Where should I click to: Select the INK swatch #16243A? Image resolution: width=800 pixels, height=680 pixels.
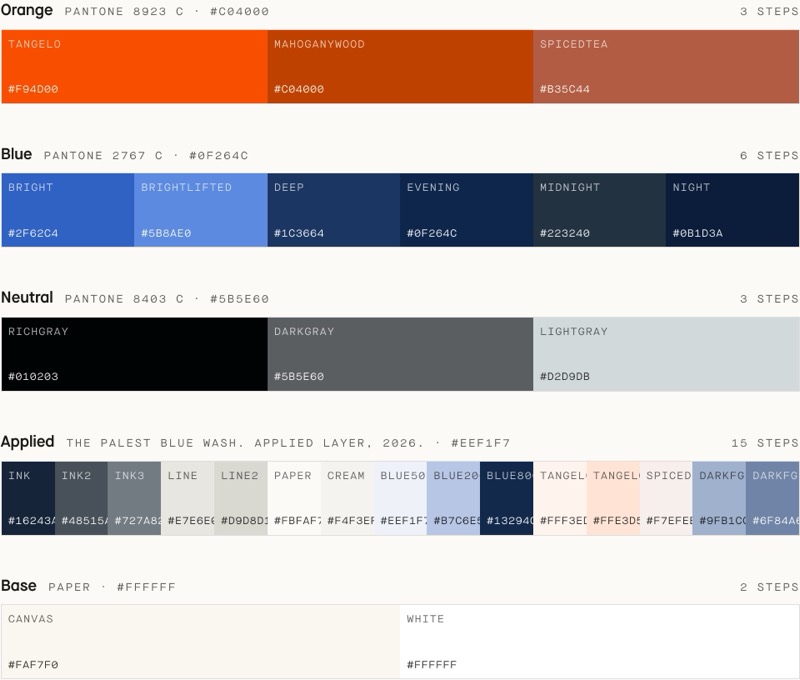(x=28, y=498)
